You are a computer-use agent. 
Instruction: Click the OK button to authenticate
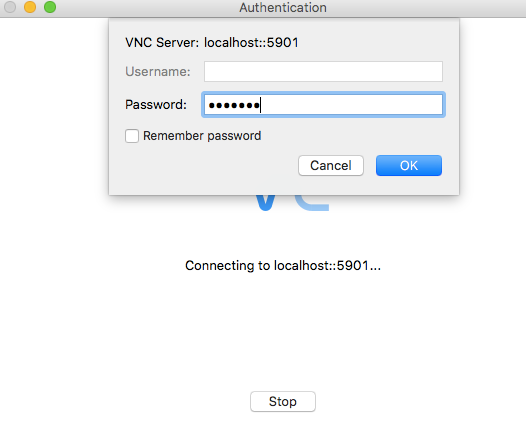point(409,165)
